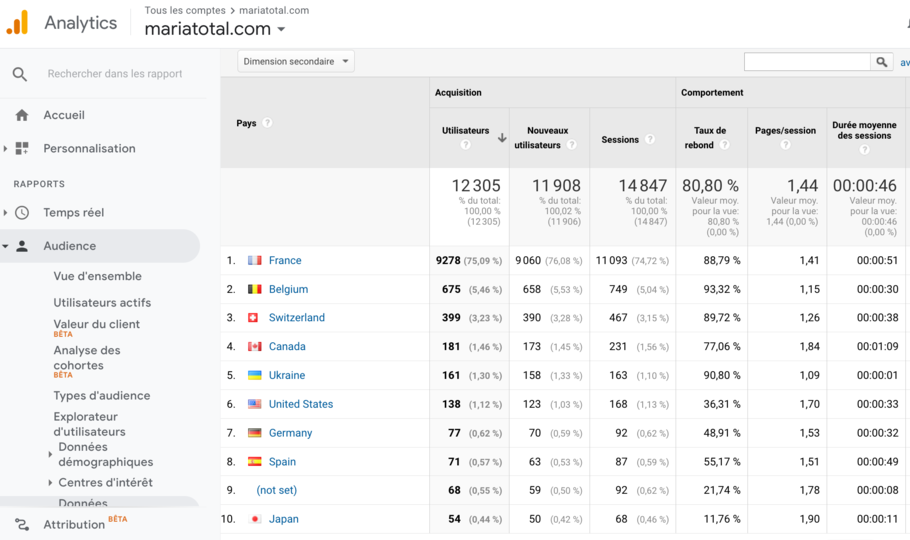Click the table search magnifier button
910x540 pixels.
coord(882,62)
